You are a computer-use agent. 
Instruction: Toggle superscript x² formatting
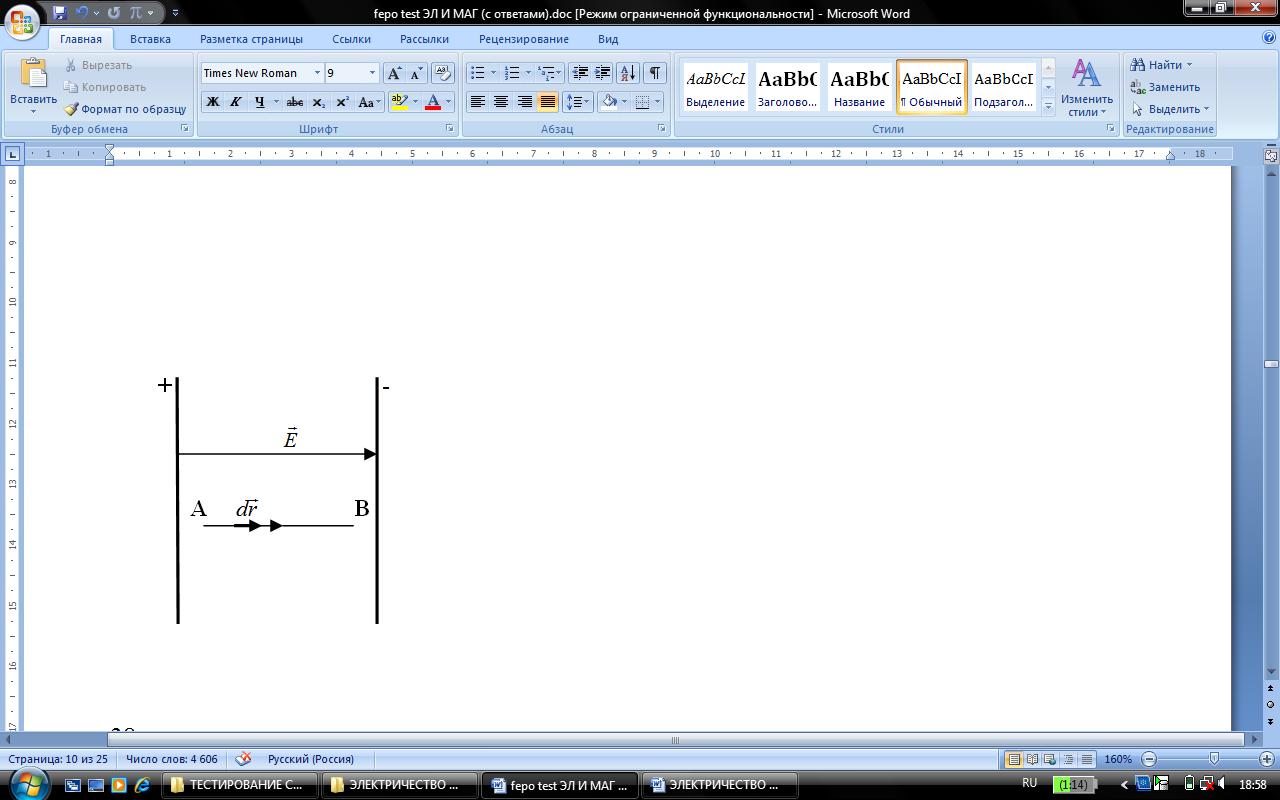click(x=342, y=102)
